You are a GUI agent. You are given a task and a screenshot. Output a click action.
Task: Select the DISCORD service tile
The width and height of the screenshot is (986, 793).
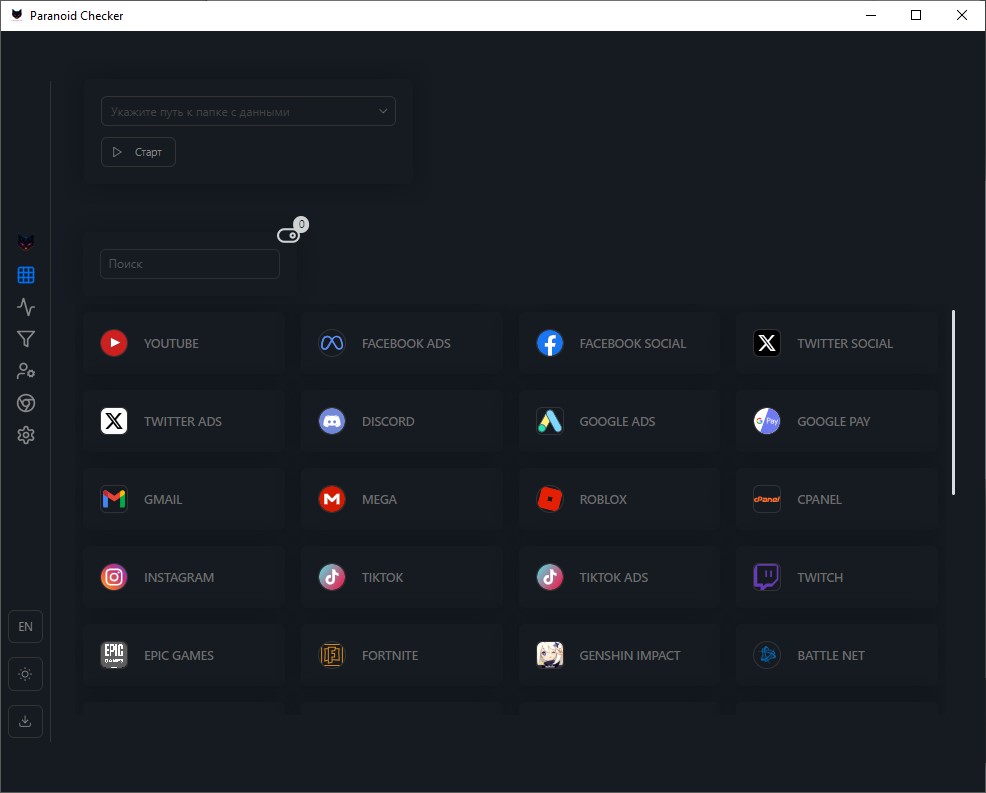[401, 421]
